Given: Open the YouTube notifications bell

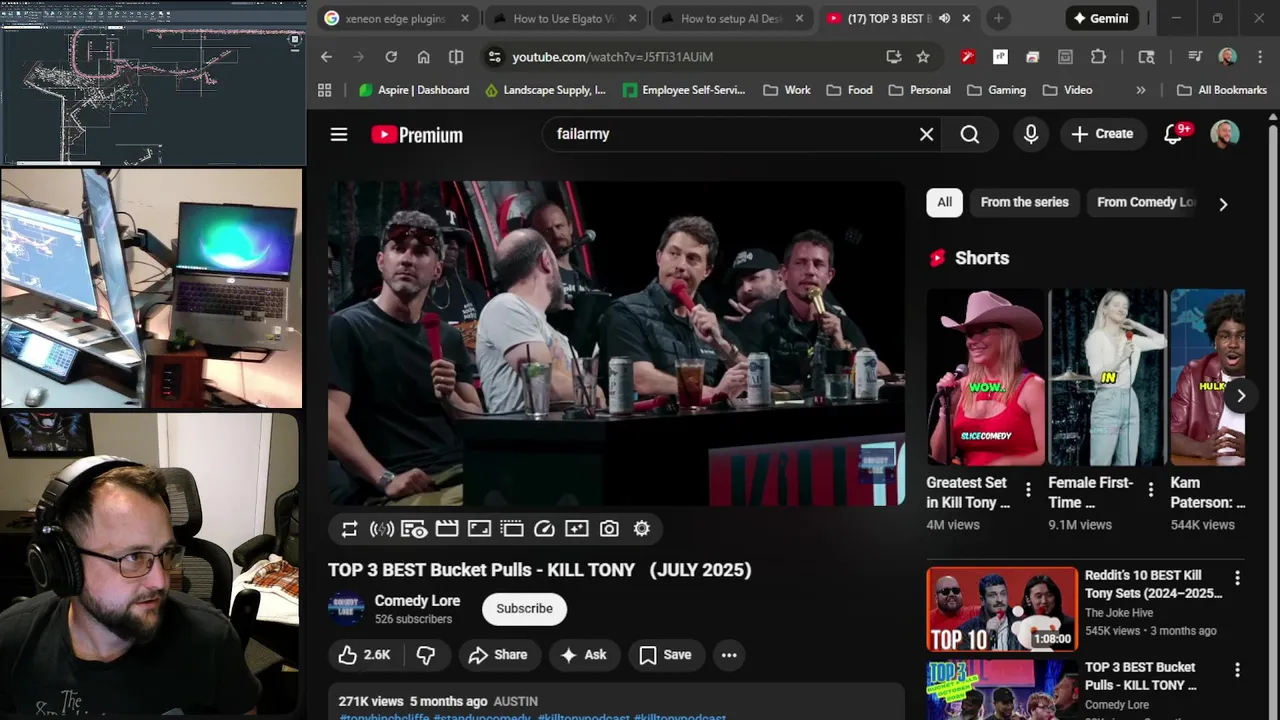Looking at the screenshot, I should 1173,134.
